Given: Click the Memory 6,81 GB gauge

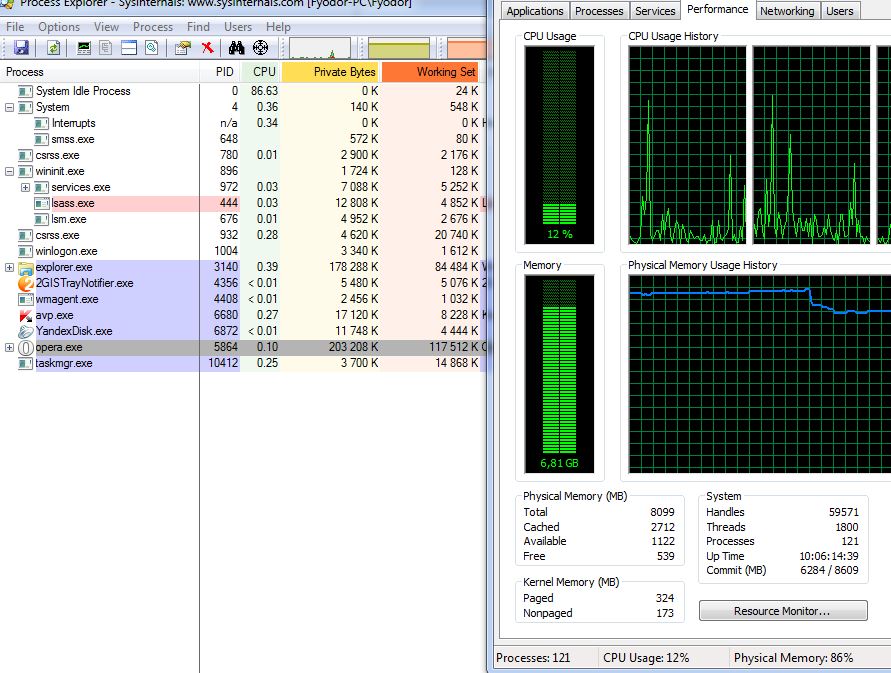Looking at the screenshot, I should (559, 374).
